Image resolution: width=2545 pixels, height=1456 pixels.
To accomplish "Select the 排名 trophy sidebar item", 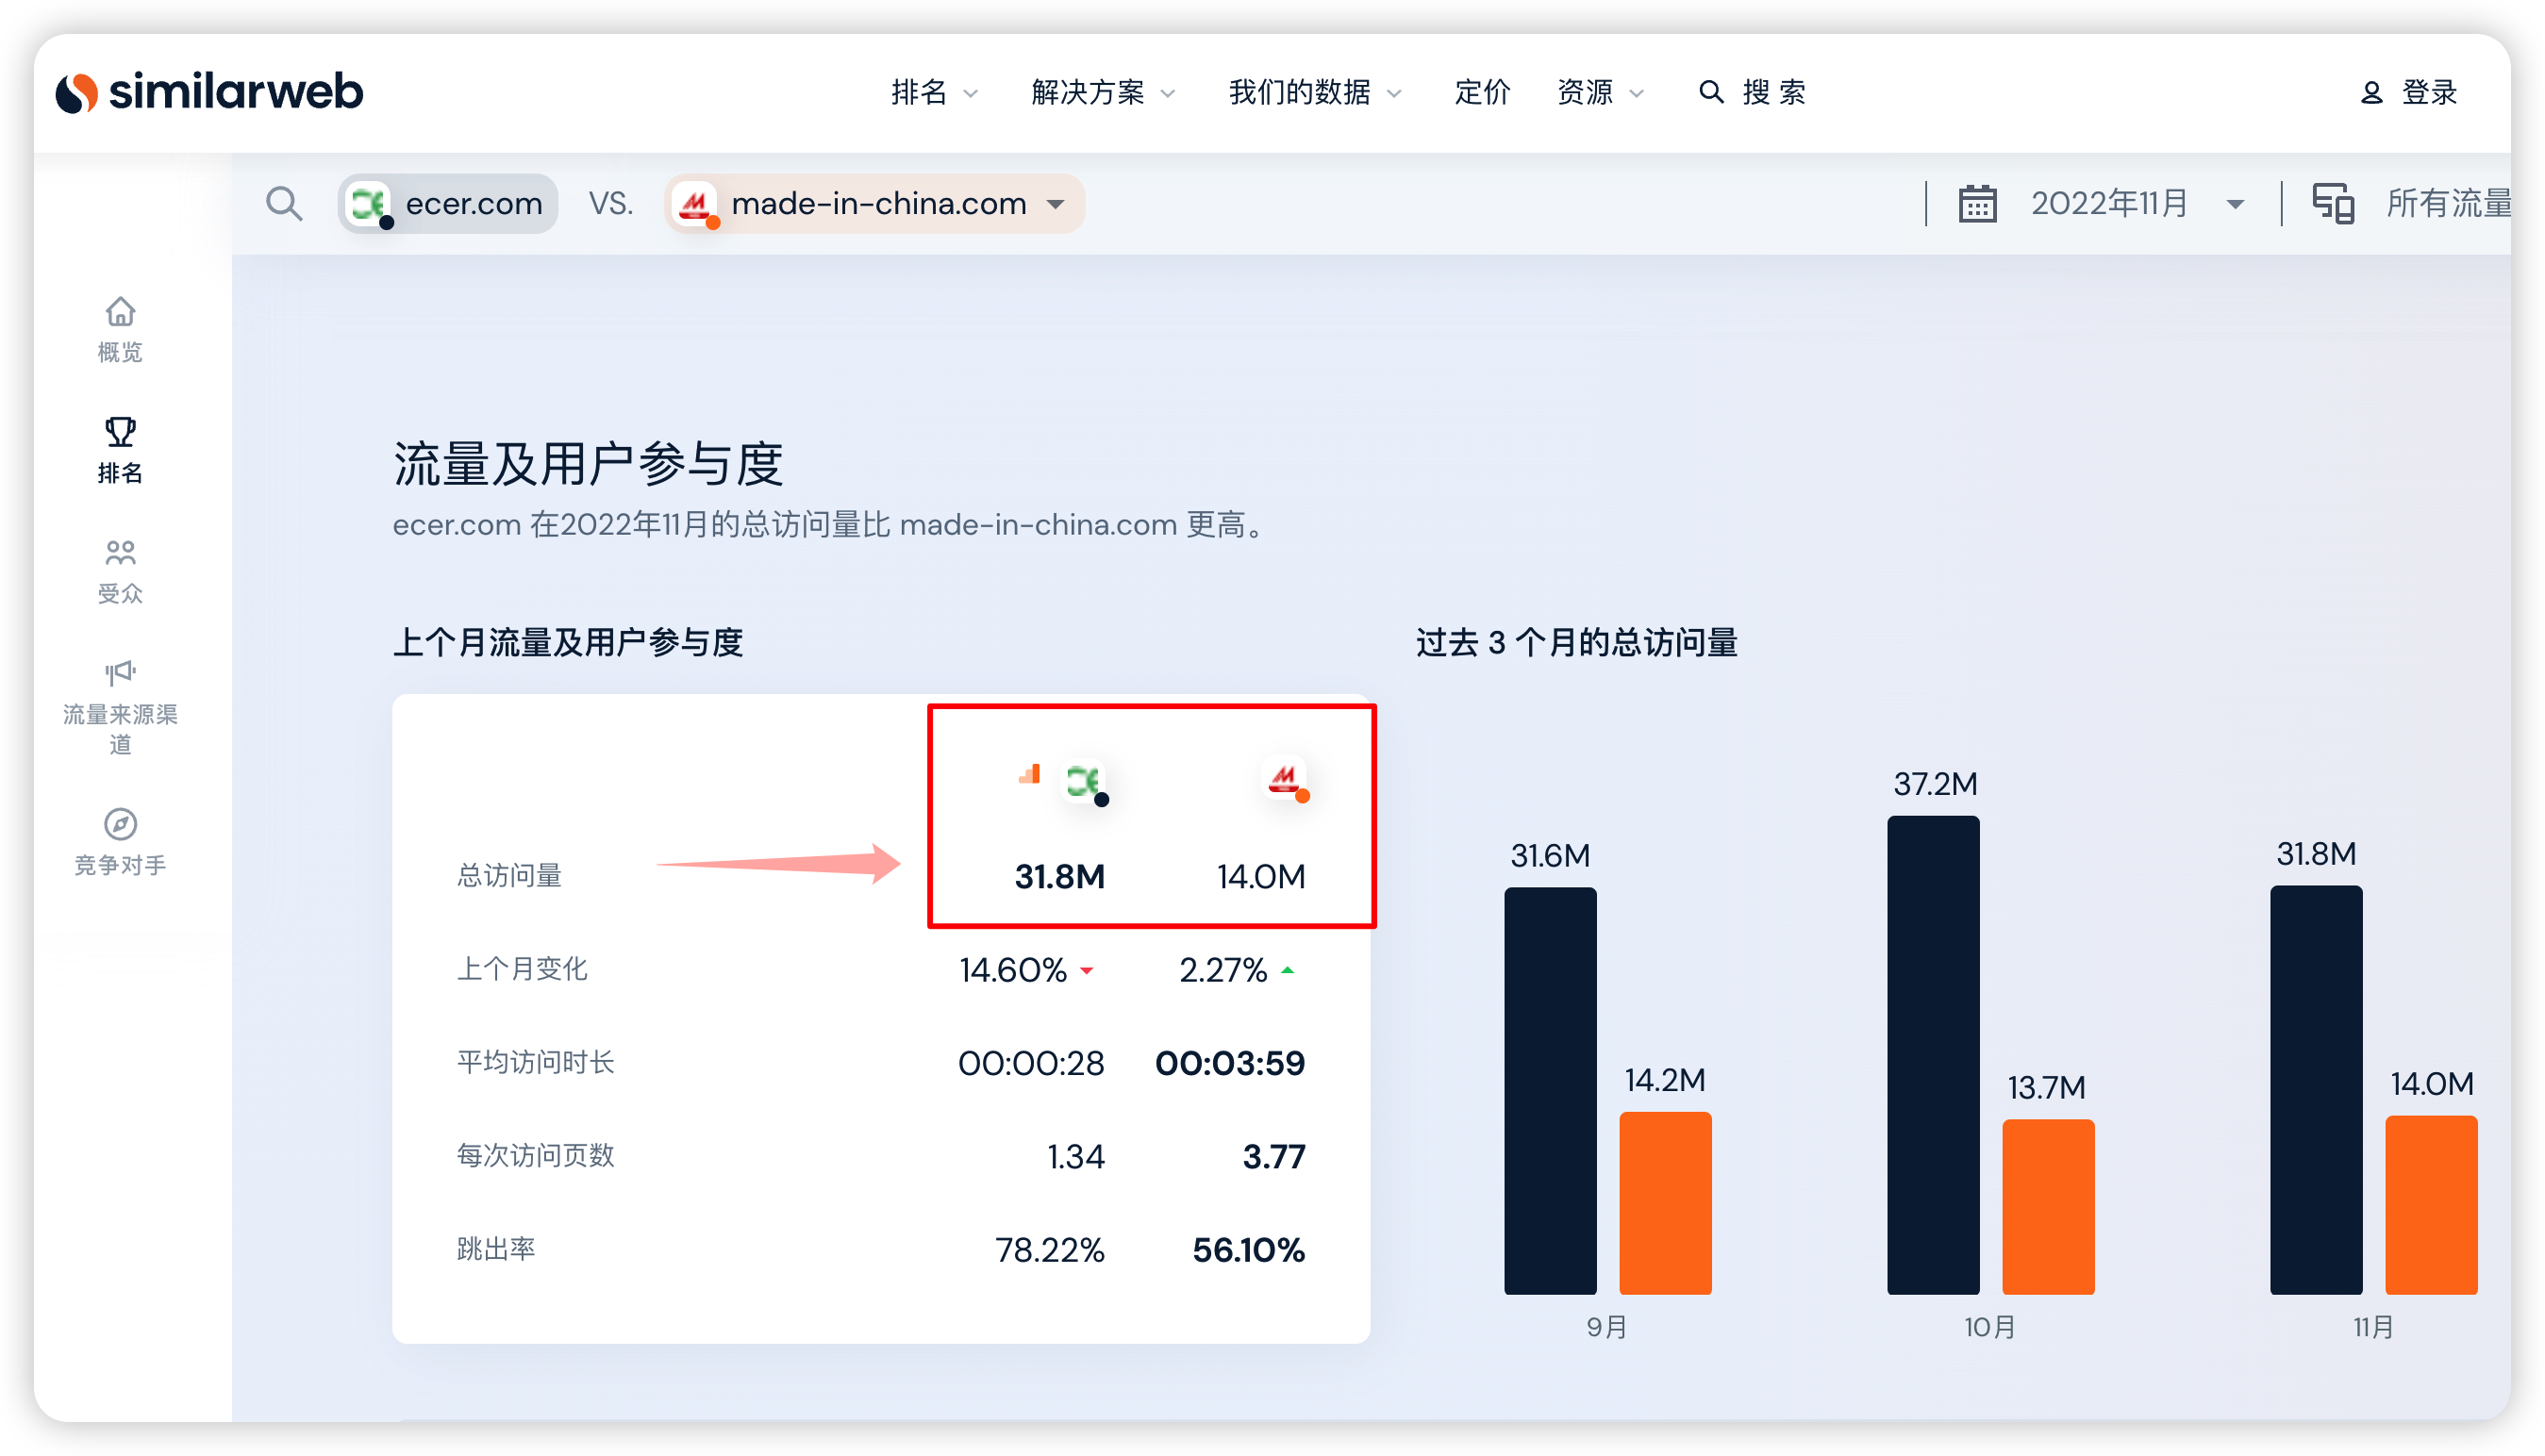I will (120, 451).
